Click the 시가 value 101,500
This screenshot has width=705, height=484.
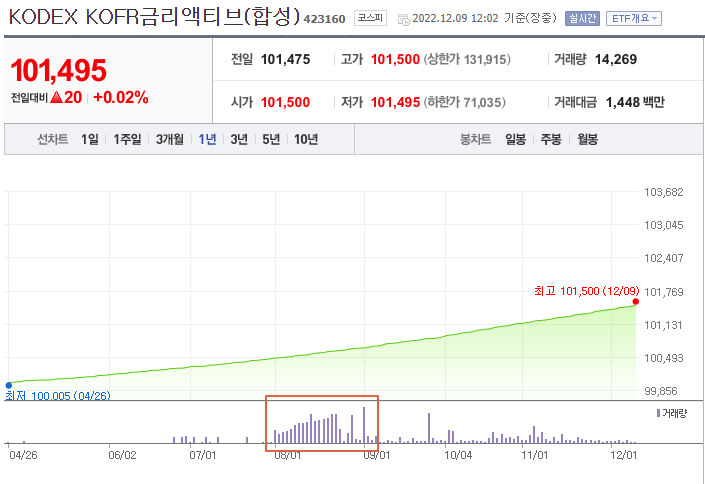pos(286,103)
